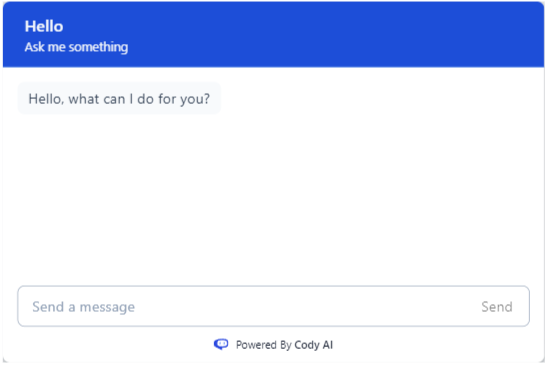
Task: Click the blue robot icon beside Powered By
Action: (x=221, y=344)
